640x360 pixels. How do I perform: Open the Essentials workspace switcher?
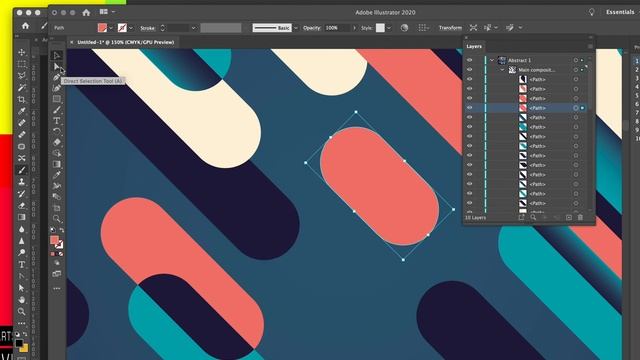pos(621,12)
